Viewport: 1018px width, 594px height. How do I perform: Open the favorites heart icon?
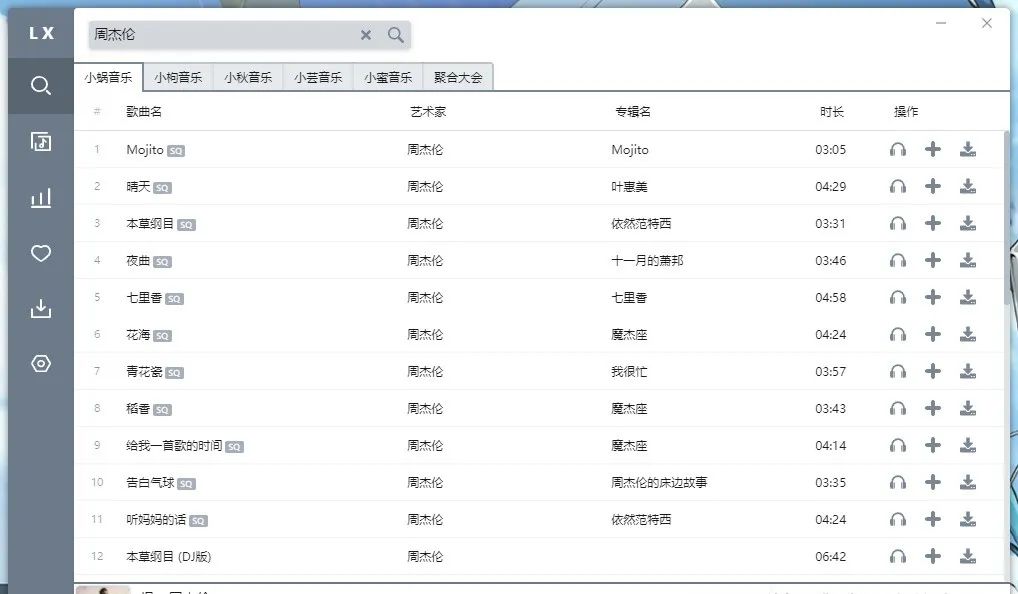[x=40, y=253]
